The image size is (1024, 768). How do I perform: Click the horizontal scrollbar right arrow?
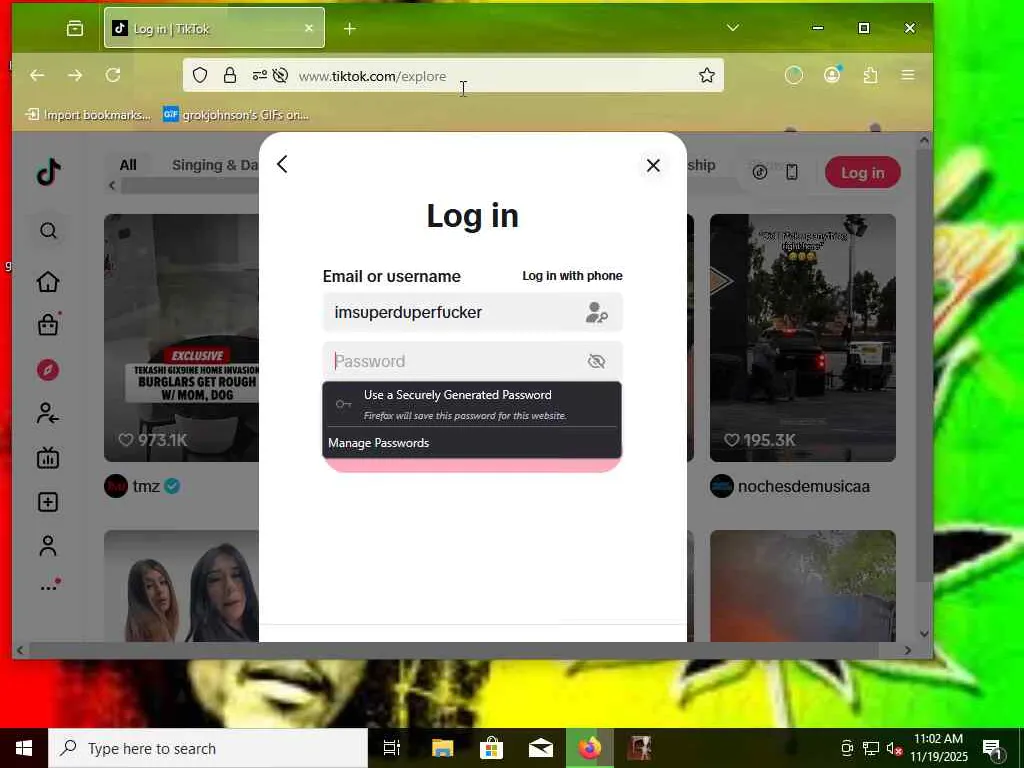[x=908, y=650]
